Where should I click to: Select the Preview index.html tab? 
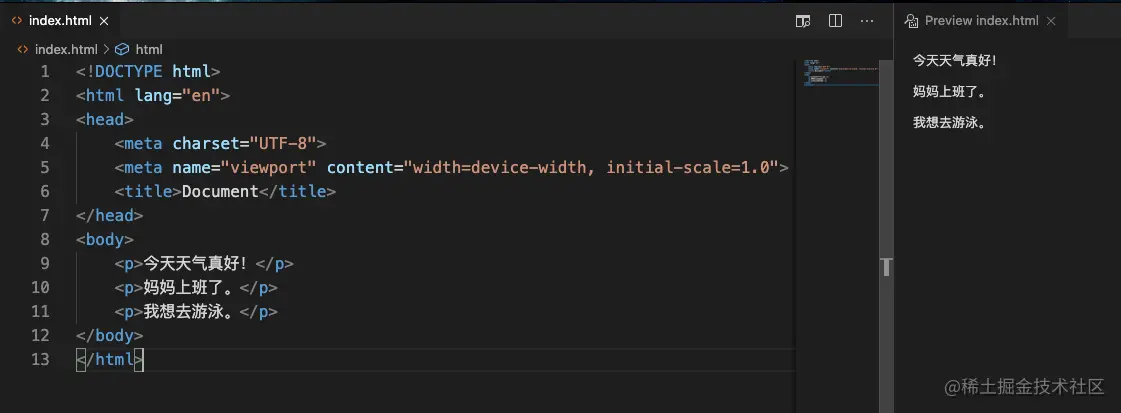click(981, 21)
